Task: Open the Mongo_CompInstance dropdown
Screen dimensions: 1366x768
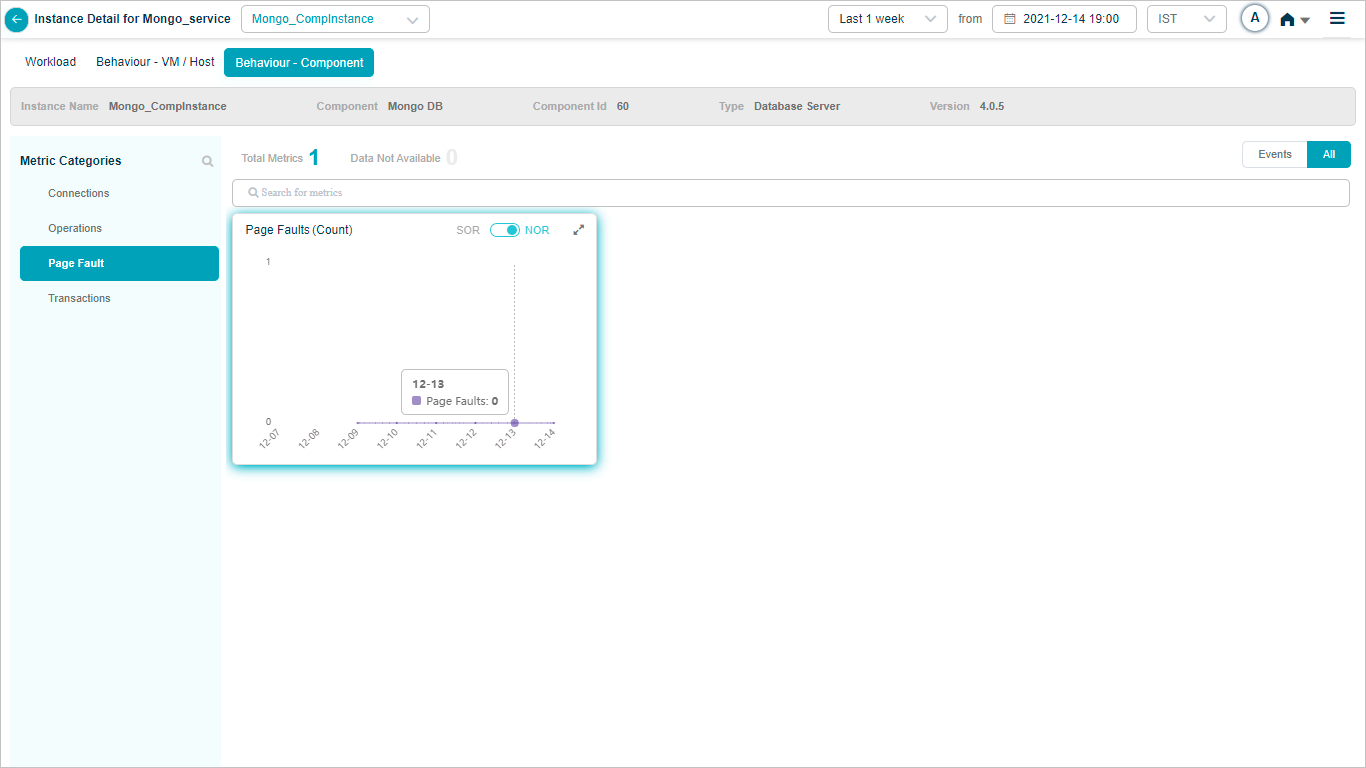Action: coord(335,19)
